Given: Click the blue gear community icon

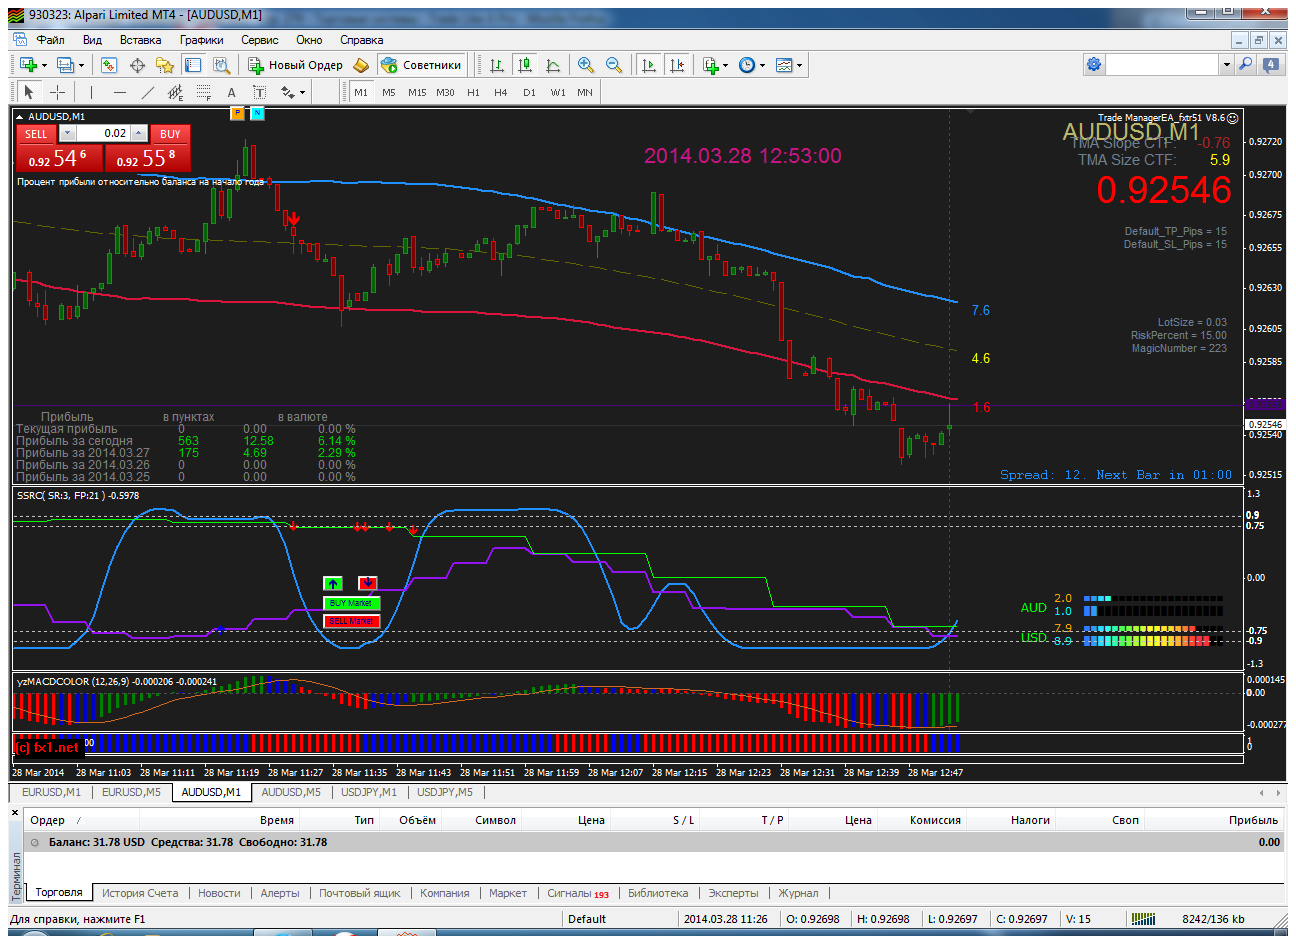Looking at the screenshot, I should pos(1094,64).
